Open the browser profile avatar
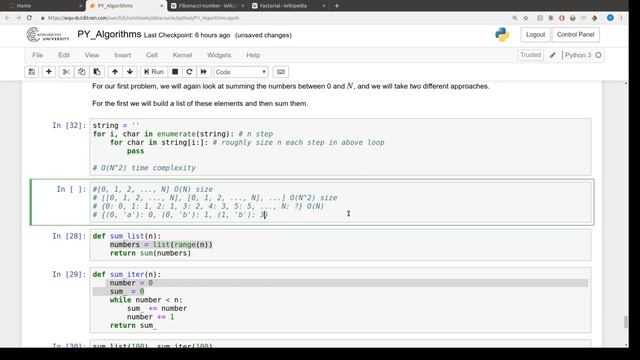This screenshot has height=360, width=640. pyautogui.click(x=610, y=18)
